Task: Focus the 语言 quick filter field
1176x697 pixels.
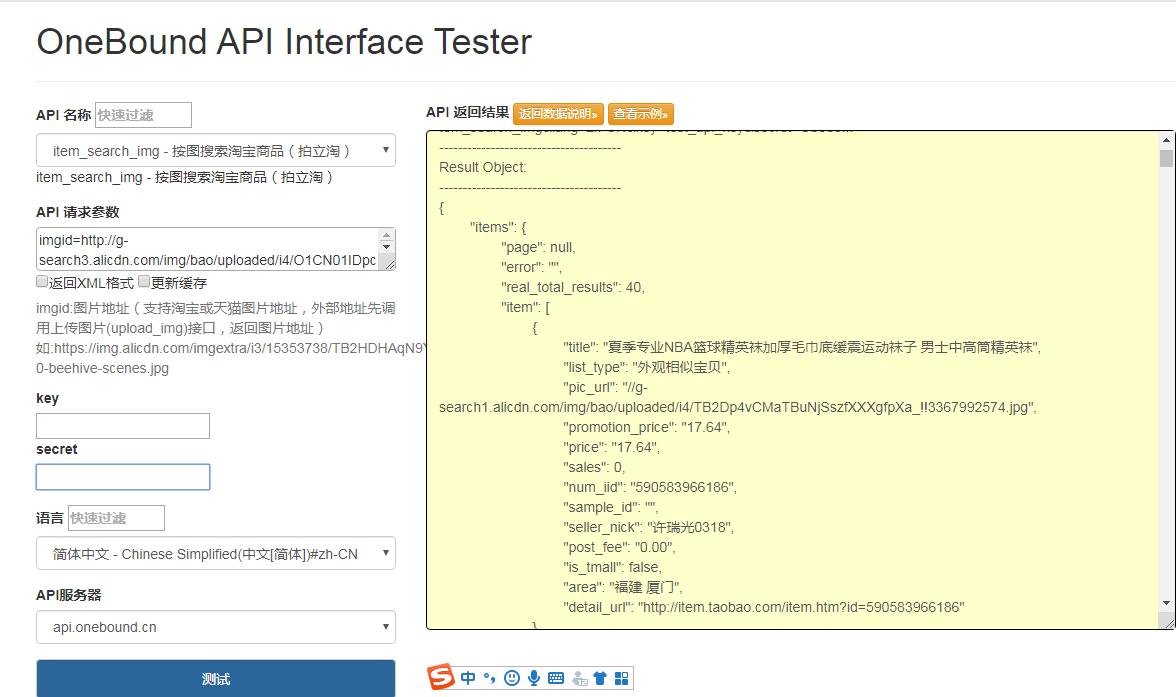Action: tap(116, 518)
